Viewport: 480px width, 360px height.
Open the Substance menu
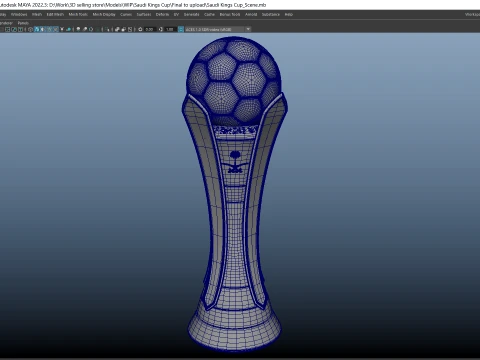click(271, 14)
